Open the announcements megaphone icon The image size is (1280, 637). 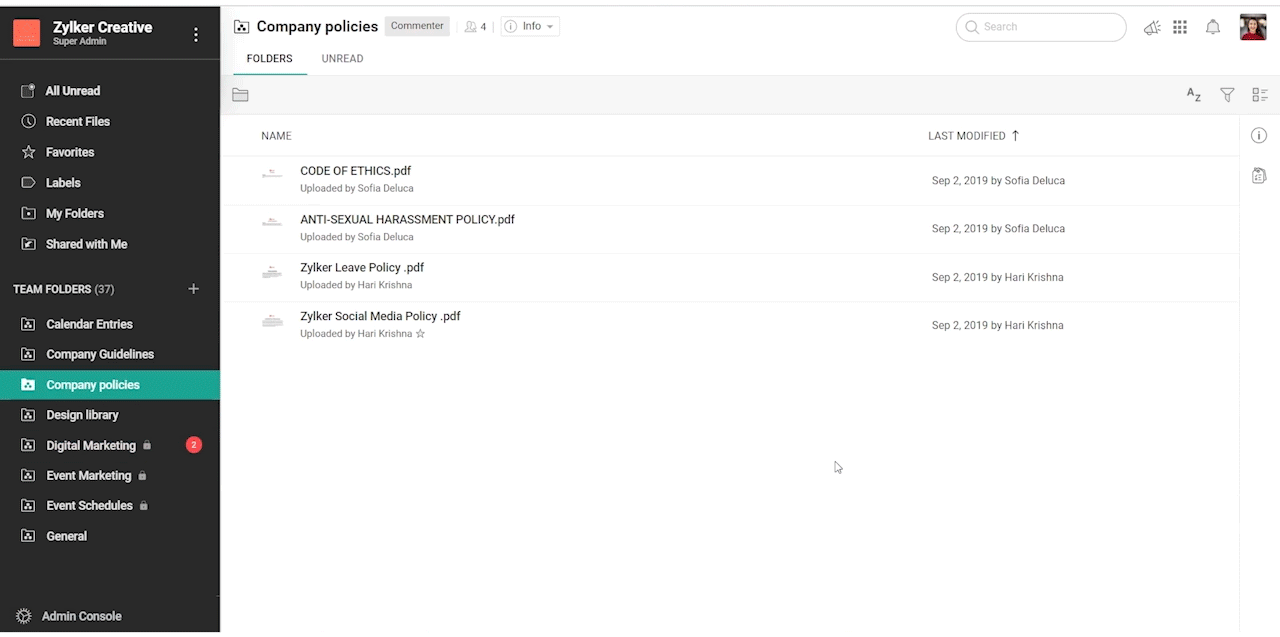[1152, 28]
